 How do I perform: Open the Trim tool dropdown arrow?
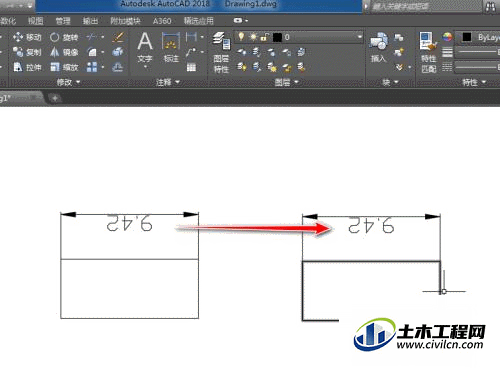(102, 37)
